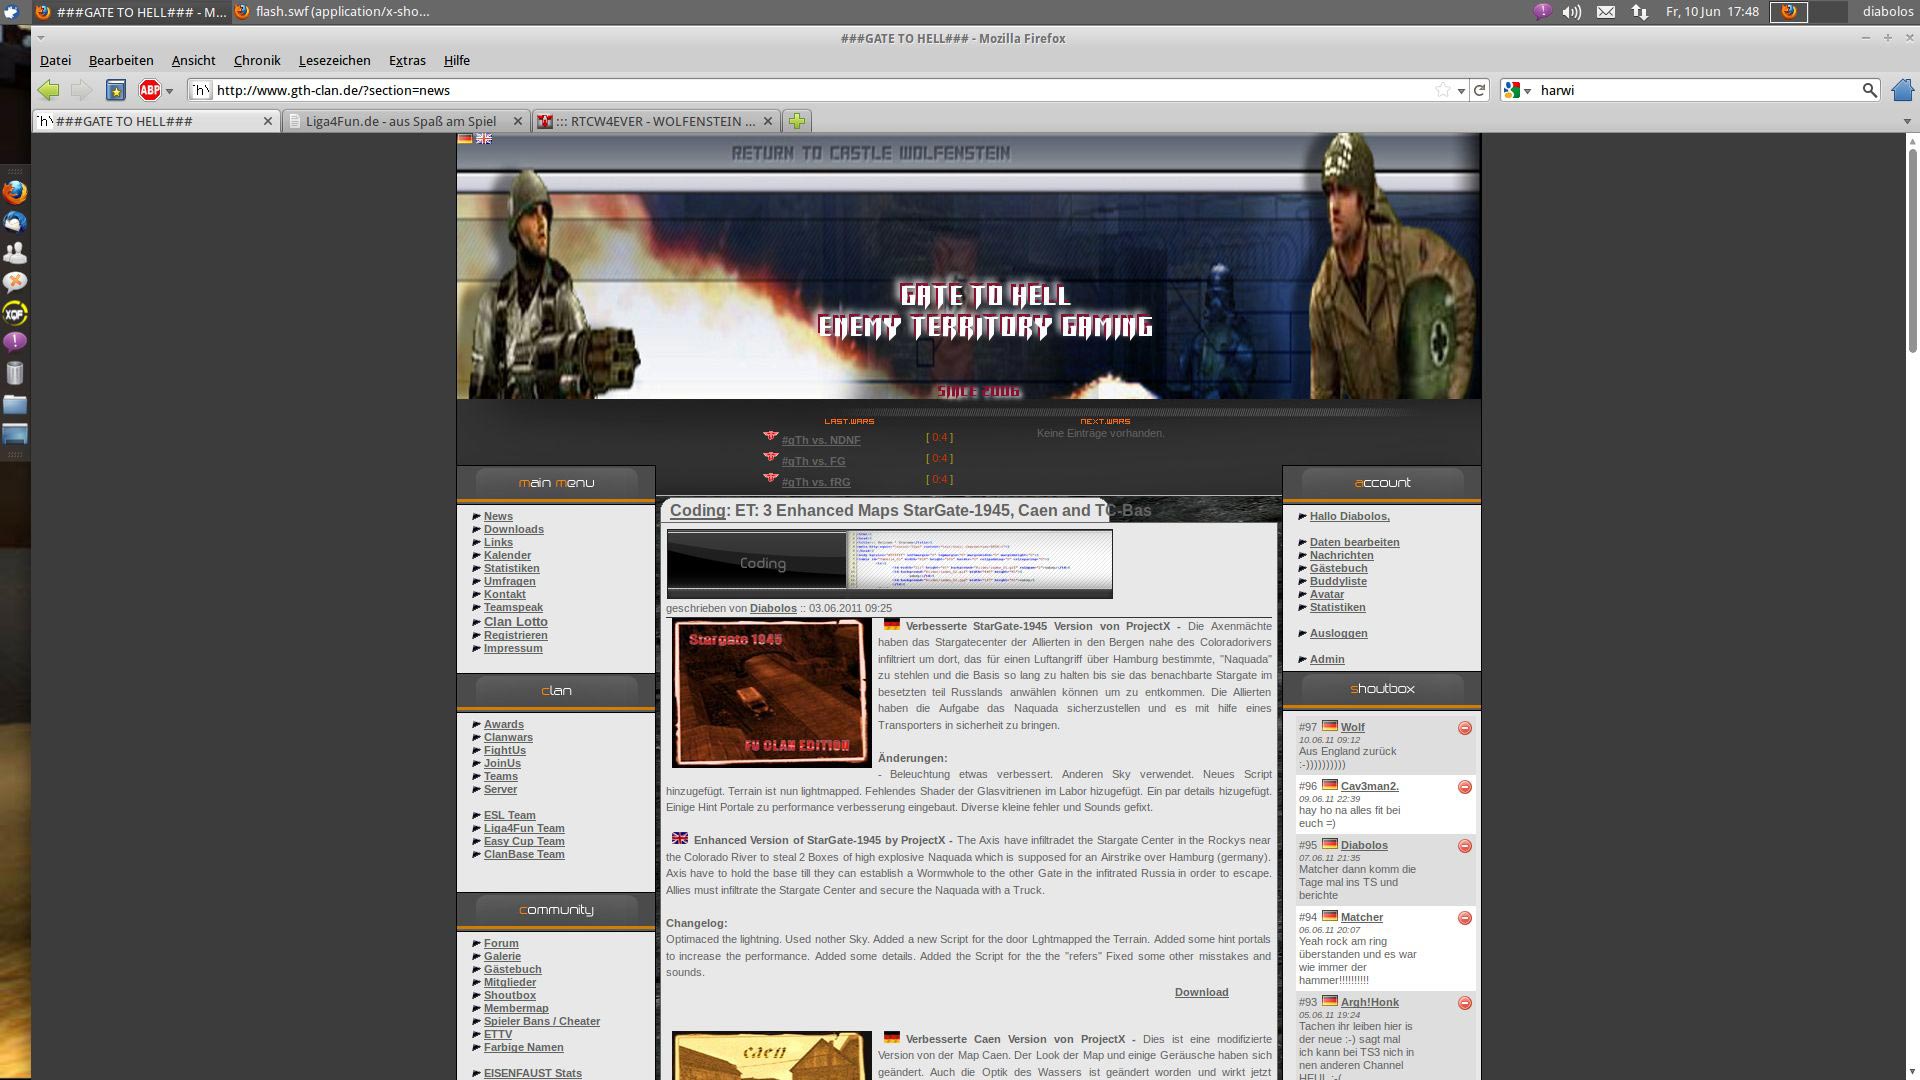Open Thunderbird mail in the left dock
The width and height of the screenshot is (1920, 1080).
point(15,222)
